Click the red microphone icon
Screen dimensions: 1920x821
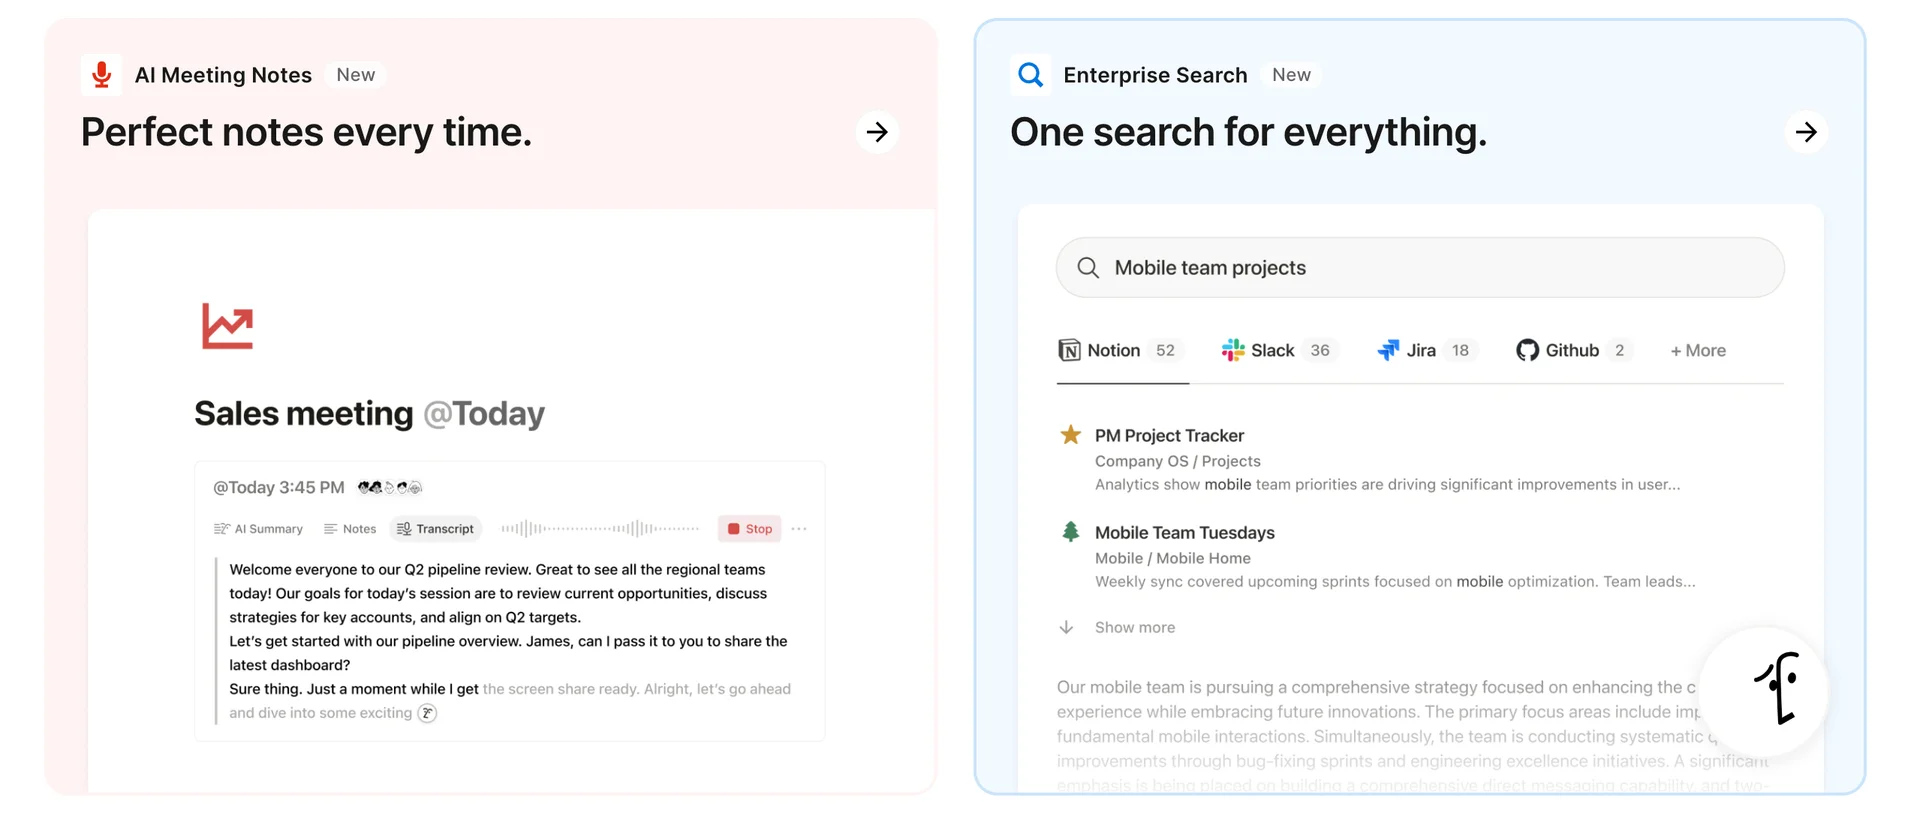(101, 75)
